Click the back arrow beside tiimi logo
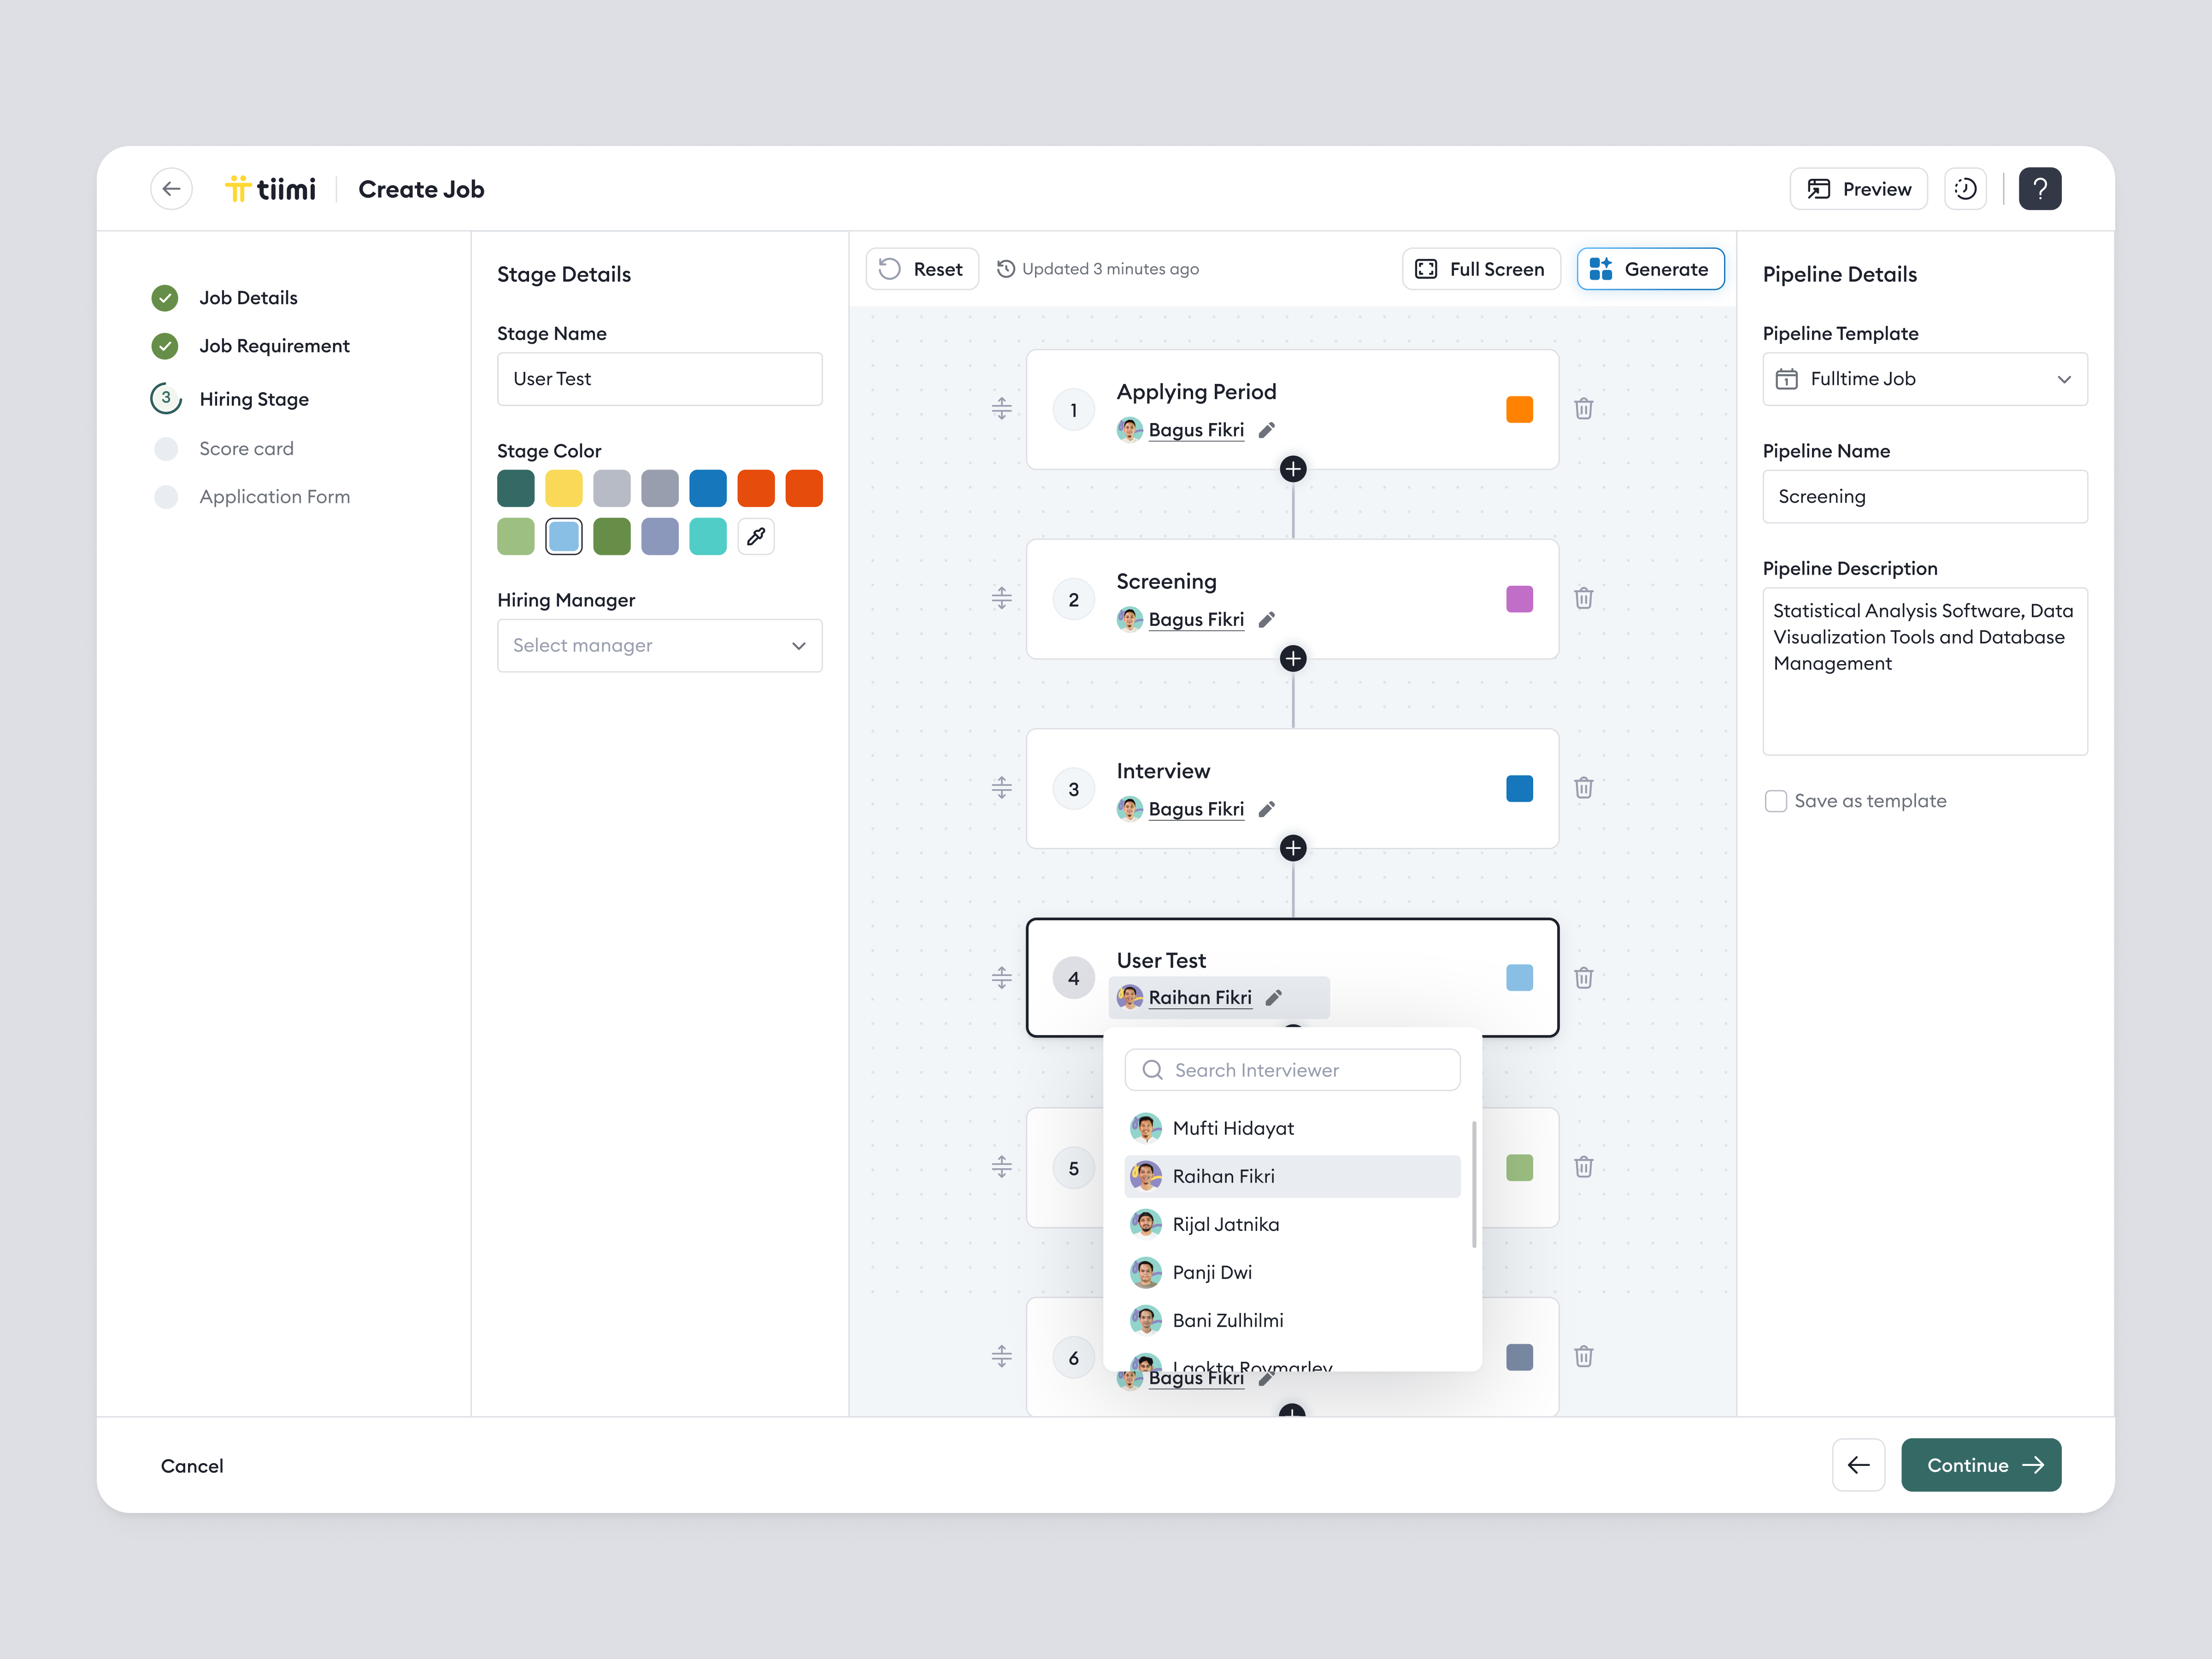Image resolution: width=2212 pixels, height=1659 pixels. [171, 189]
